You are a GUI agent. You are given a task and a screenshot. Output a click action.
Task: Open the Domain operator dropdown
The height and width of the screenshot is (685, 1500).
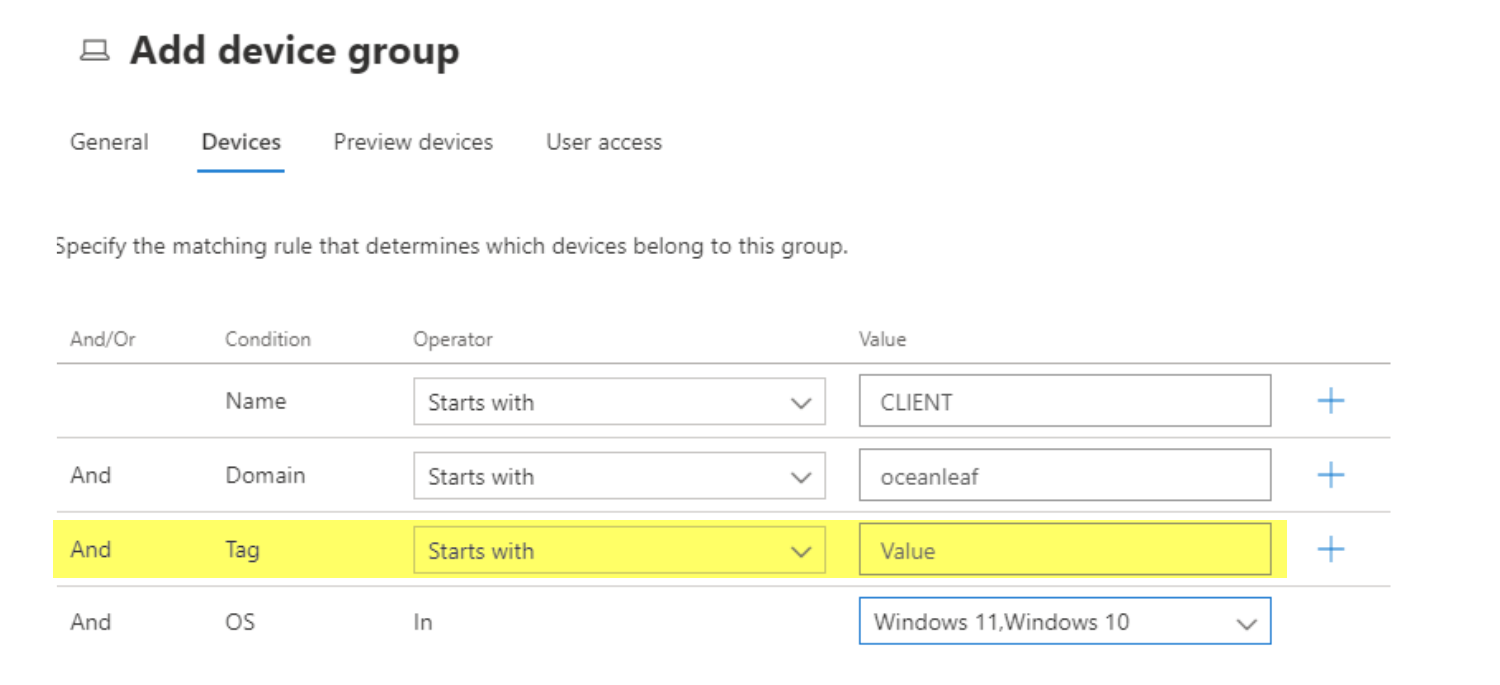[x=618, y=476]
